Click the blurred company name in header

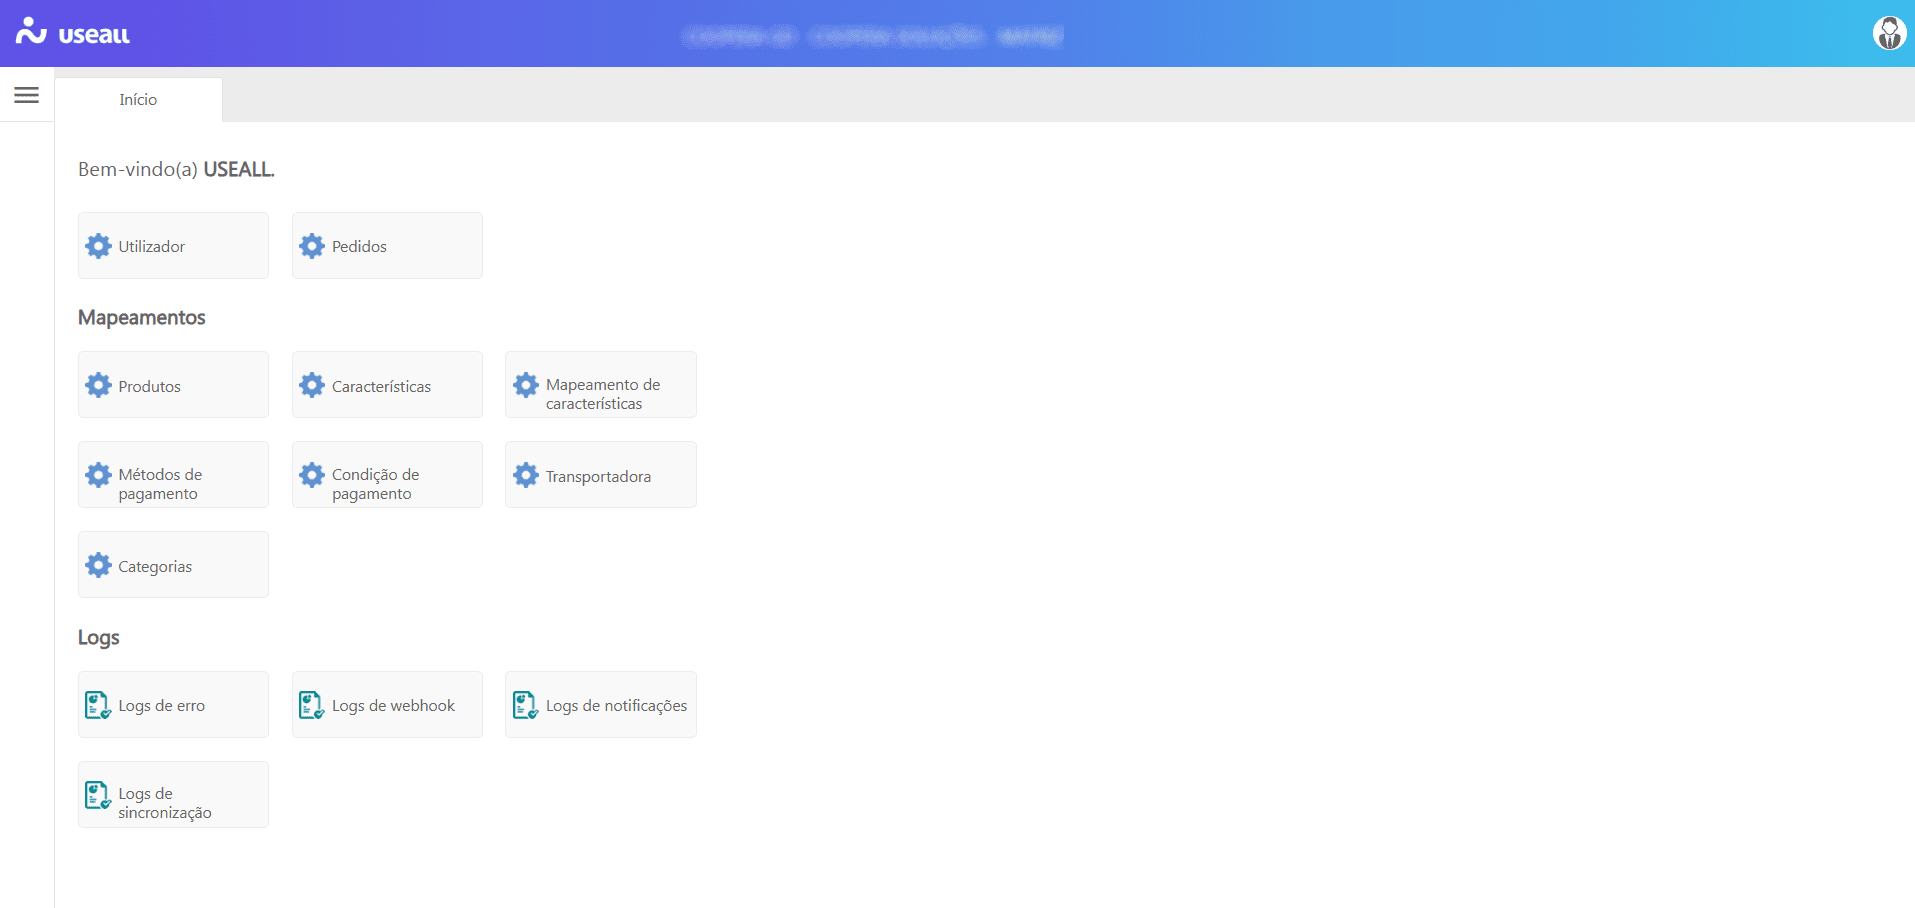coord(872,36)
